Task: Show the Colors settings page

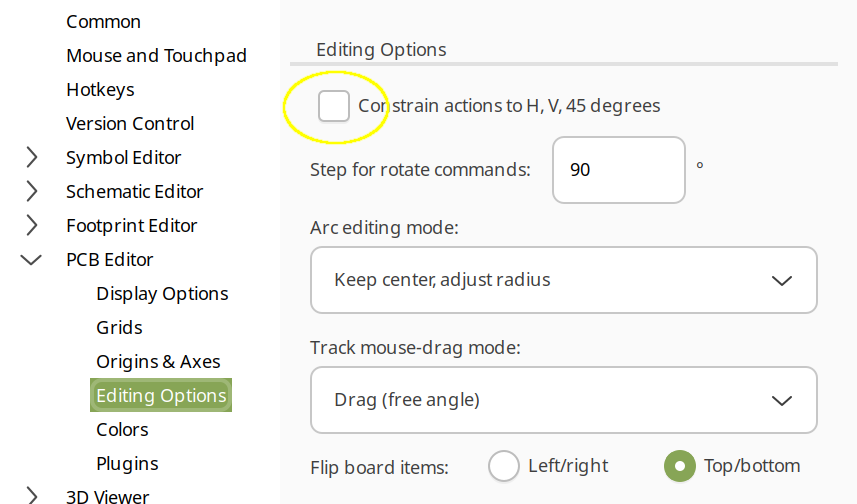Action: (122, 429)
